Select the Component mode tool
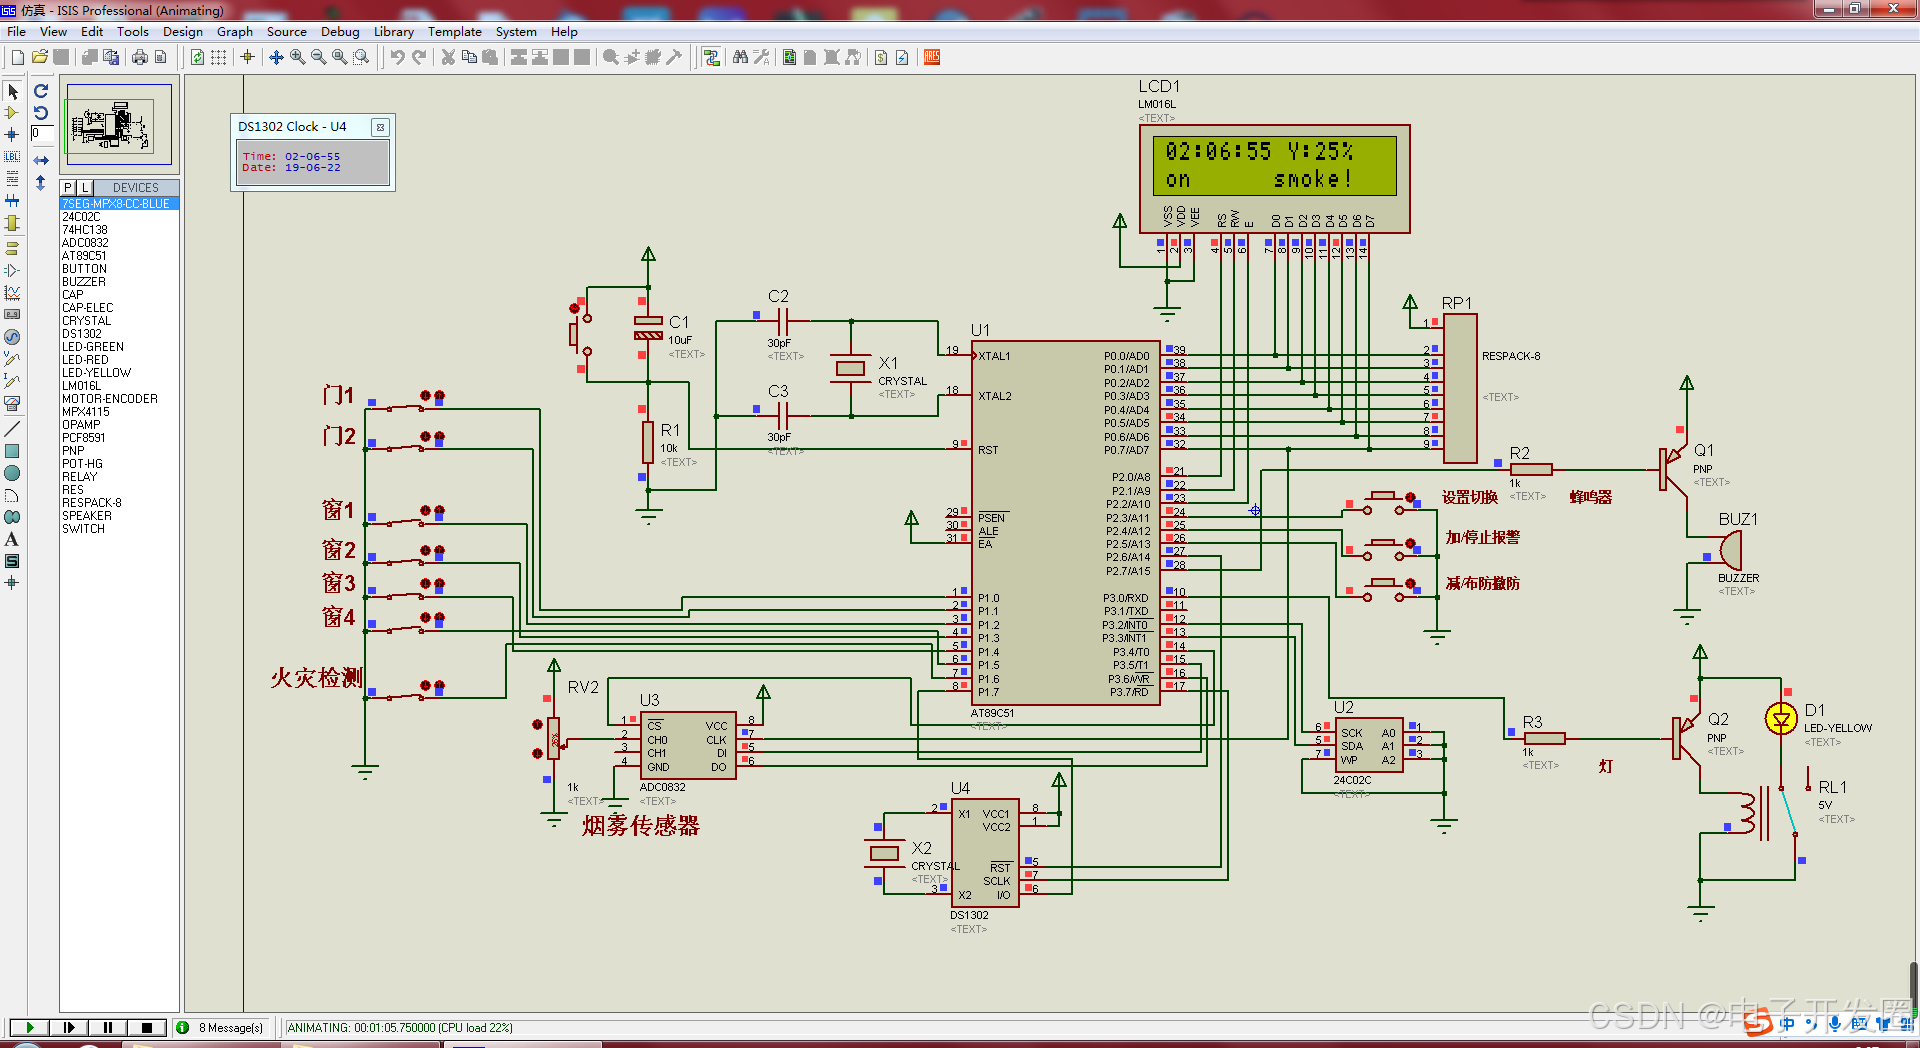The image size is (1920, 1048). (x=12, y=113)
